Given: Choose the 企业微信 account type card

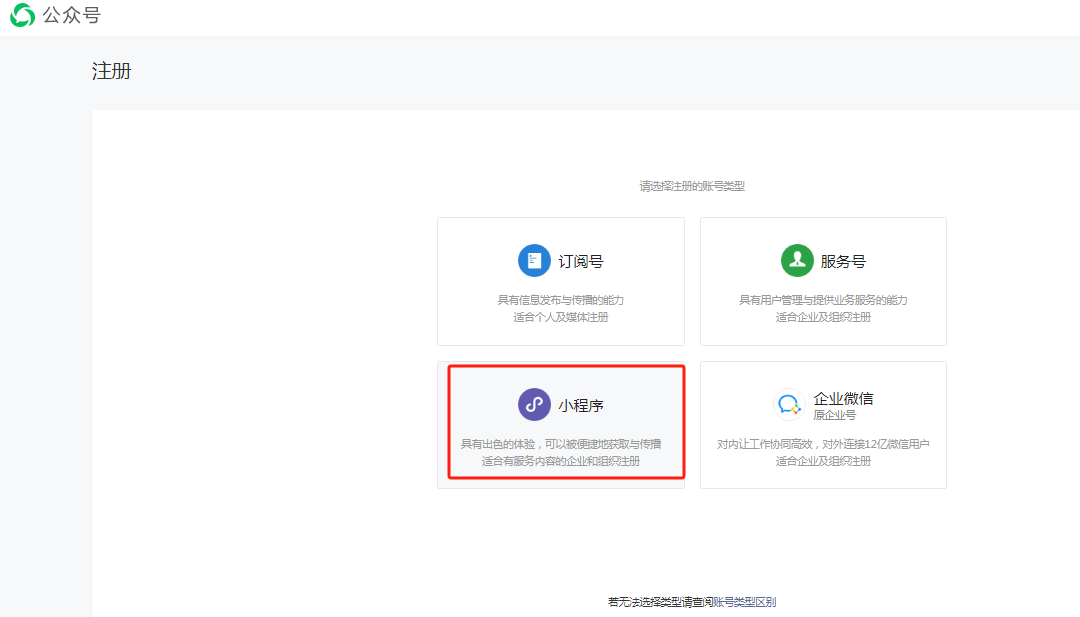Looking at the screenshot, I should [x=823, y=425].
